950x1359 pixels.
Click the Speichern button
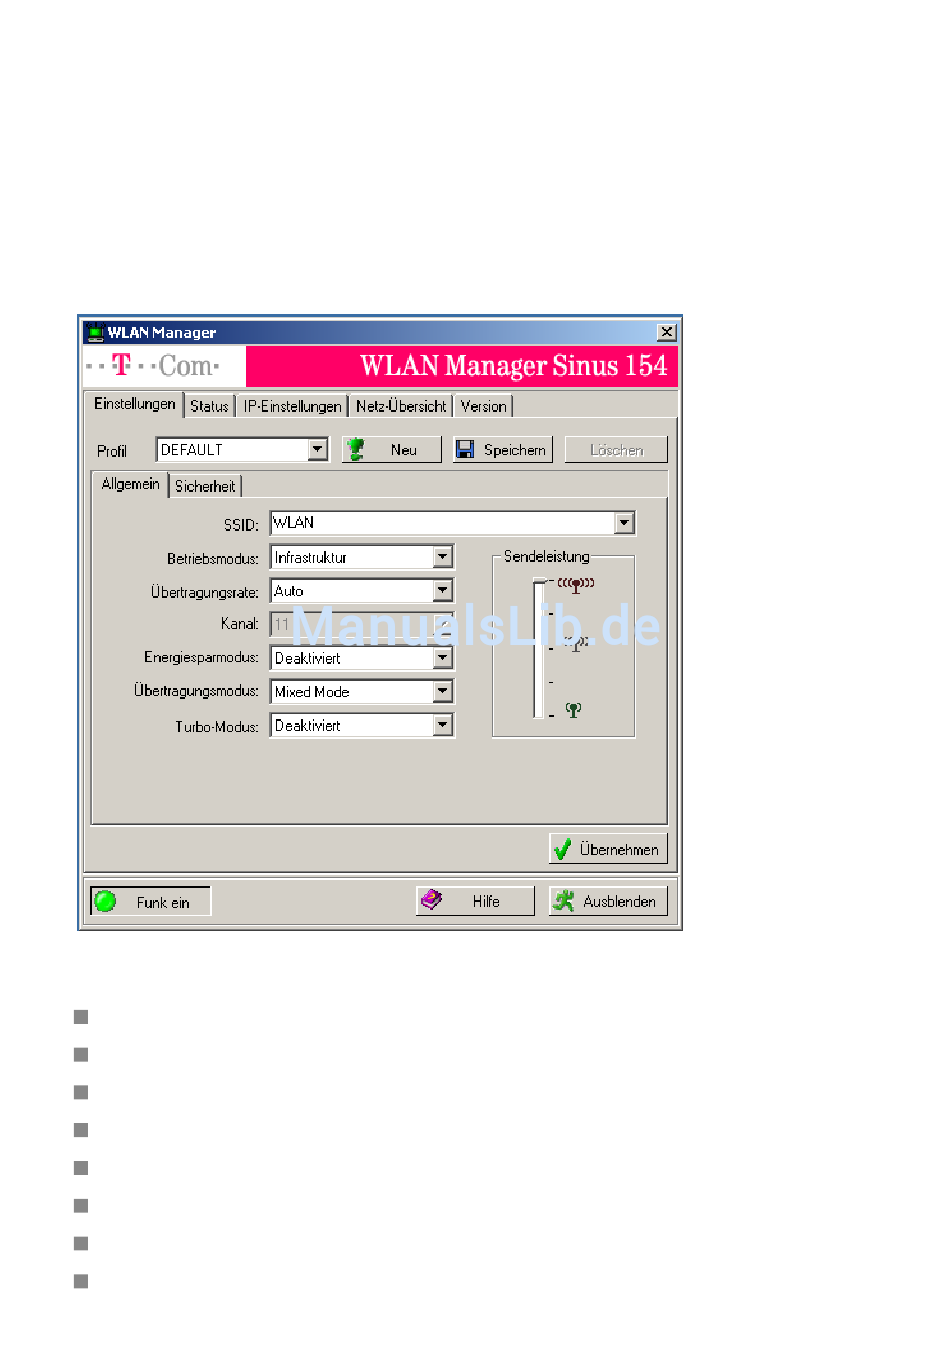(x=503, y=450)
